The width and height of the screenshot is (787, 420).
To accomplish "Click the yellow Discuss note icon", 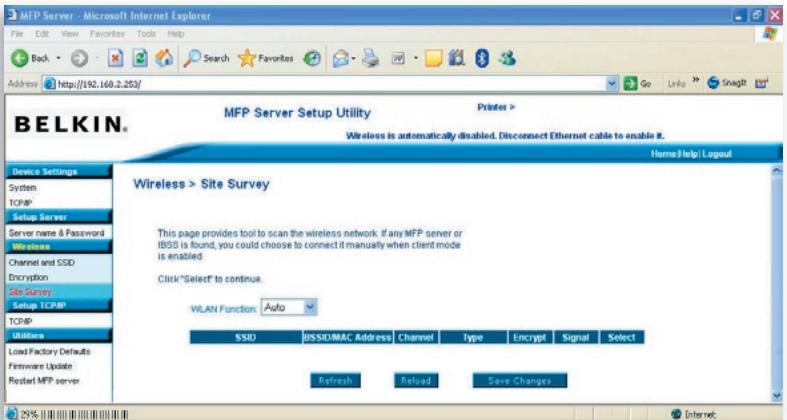I will pos(433,59).
